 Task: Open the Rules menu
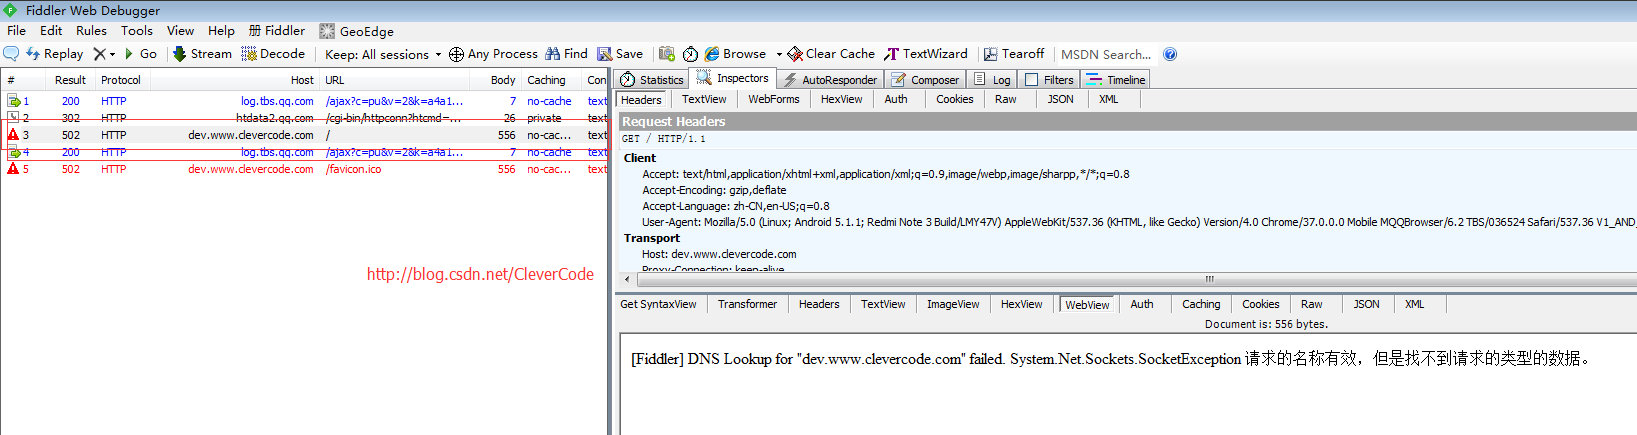pyautogui.click(x=91, y=31)
